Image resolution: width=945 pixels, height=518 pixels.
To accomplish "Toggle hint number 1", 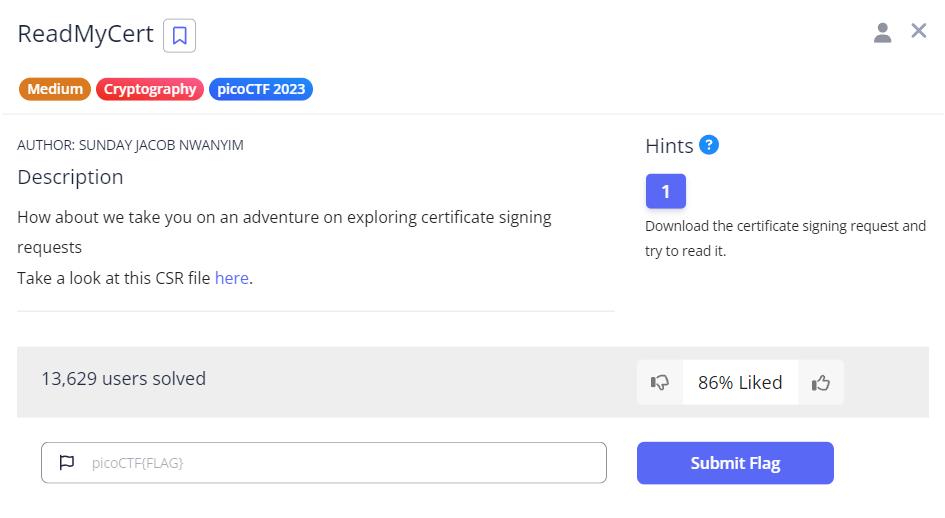I will click(x=665, y=191).
